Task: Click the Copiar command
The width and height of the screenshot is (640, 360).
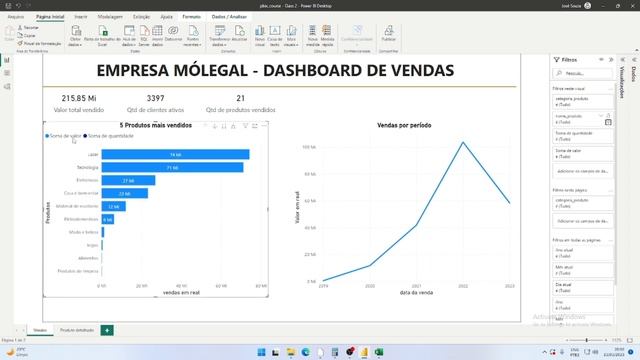Action: (x=26, y=36)
